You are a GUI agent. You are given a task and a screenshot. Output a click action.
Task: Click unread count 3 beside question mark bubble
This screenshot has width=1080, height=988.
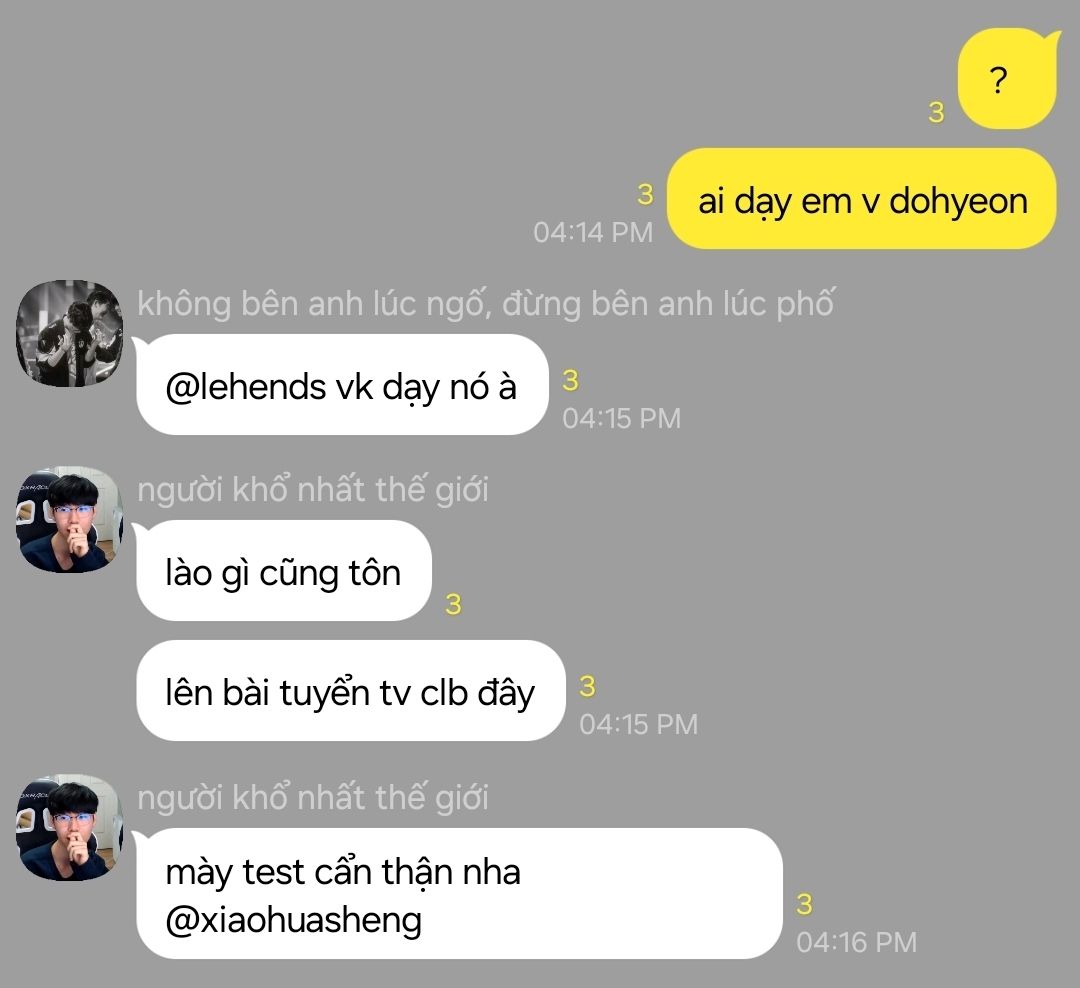coord(936,112)
